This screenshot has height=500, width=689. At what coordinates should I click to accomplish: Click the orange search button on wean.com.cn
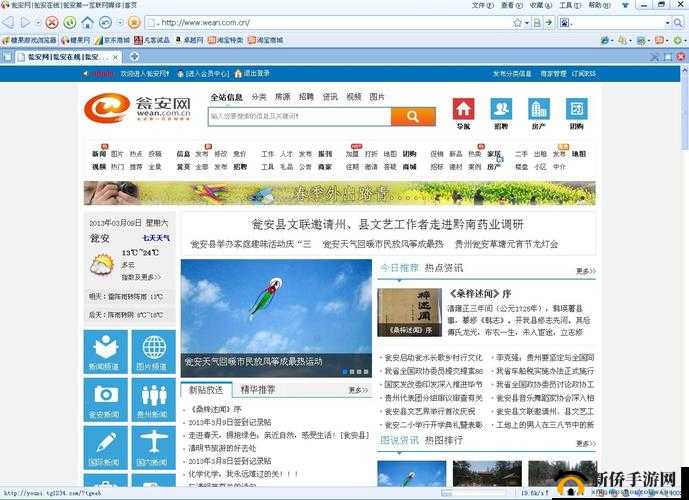413,116
